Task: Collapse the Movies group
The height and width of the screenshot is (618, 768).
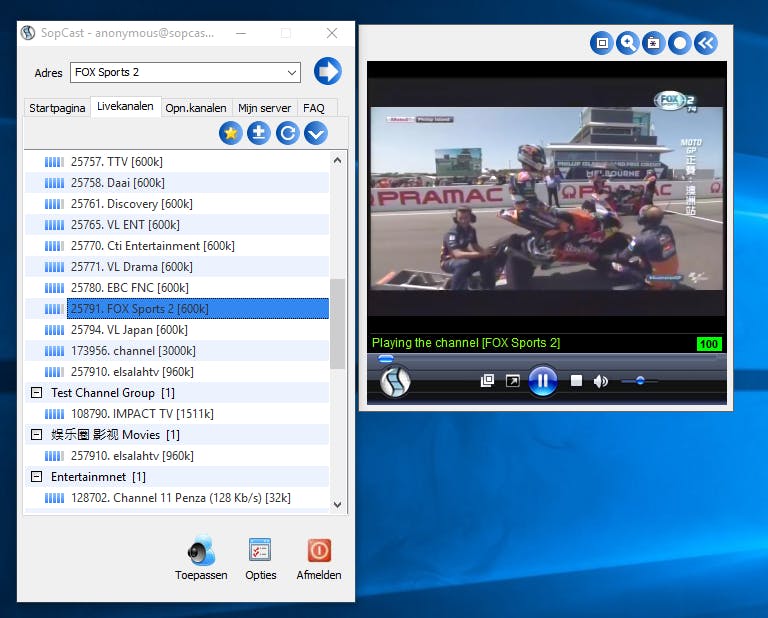Action: point(36,435)
